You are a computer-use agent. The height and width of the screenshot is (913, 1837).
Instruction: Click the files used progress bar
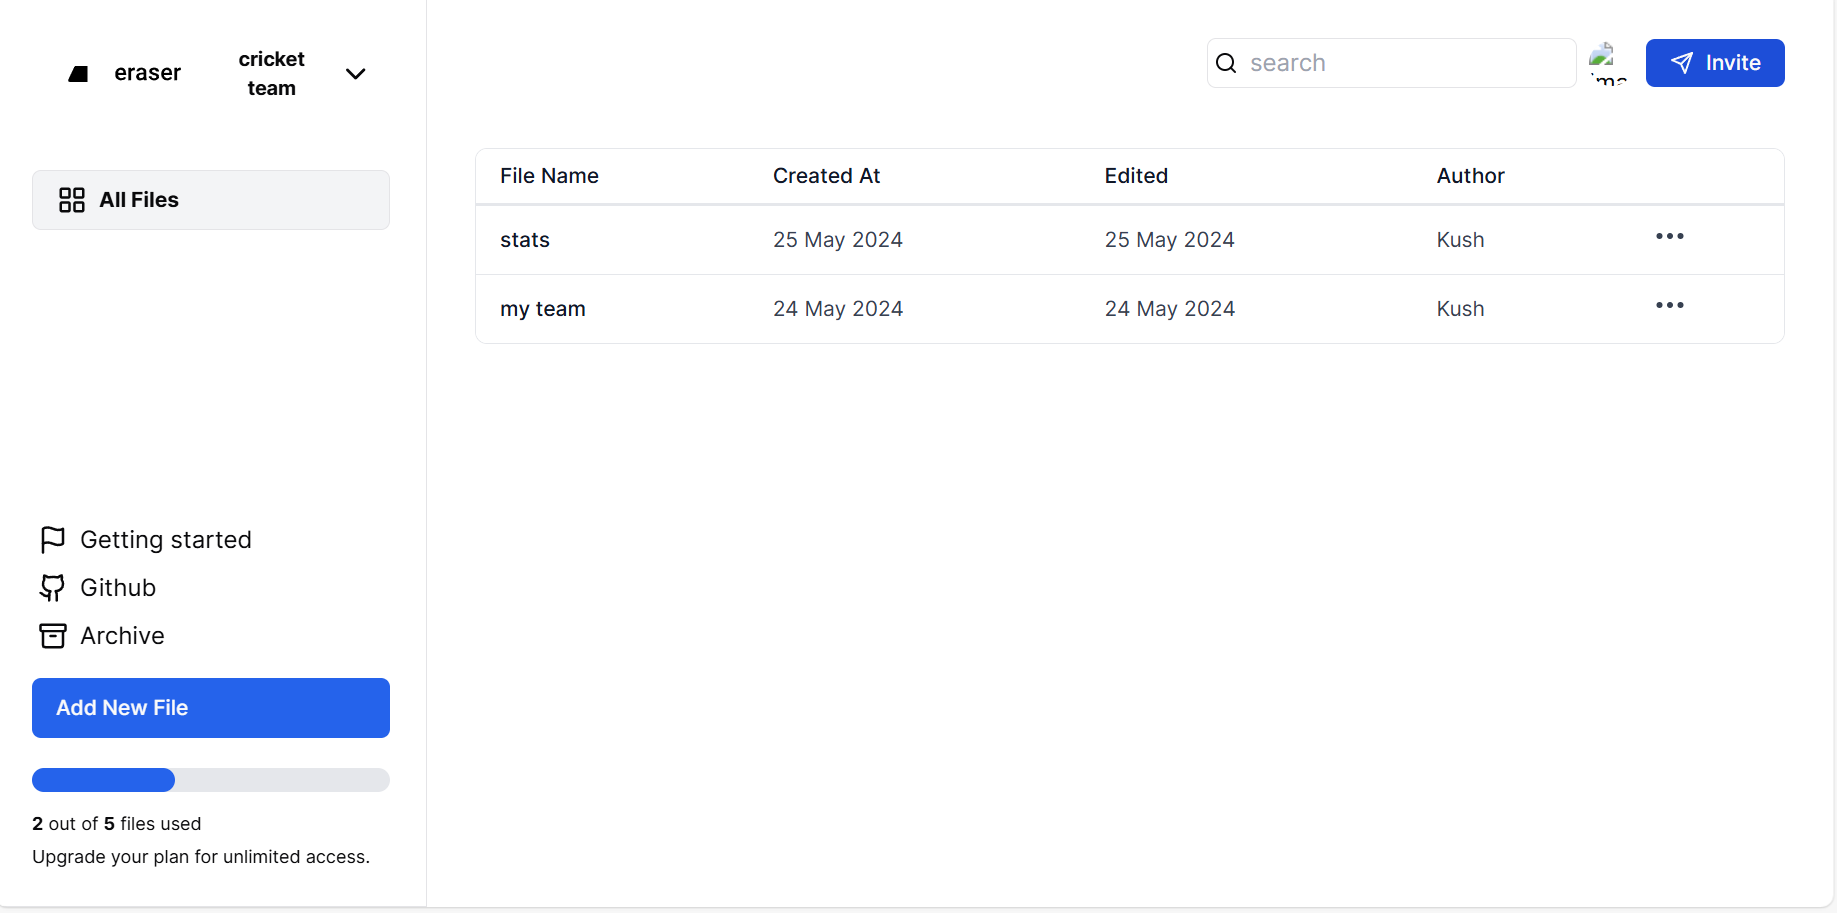(x=210, y=780)
